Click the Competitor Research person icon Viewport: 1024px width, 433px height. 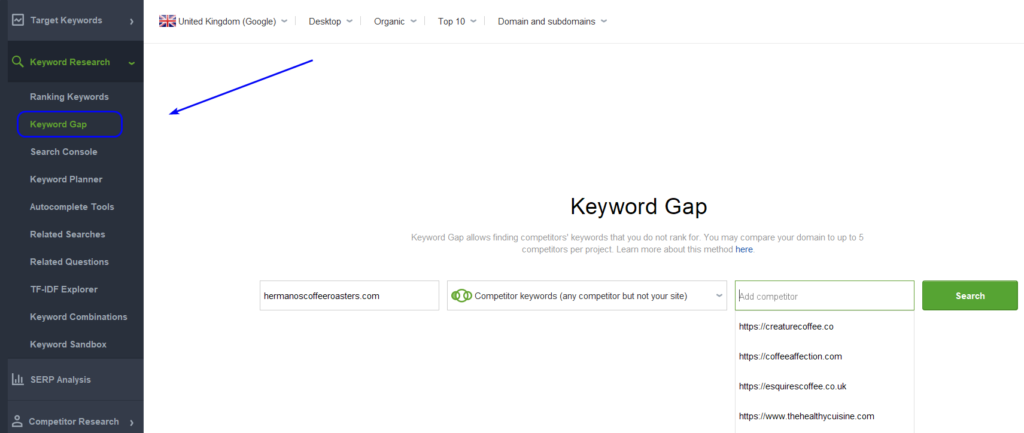coord(18,421)
